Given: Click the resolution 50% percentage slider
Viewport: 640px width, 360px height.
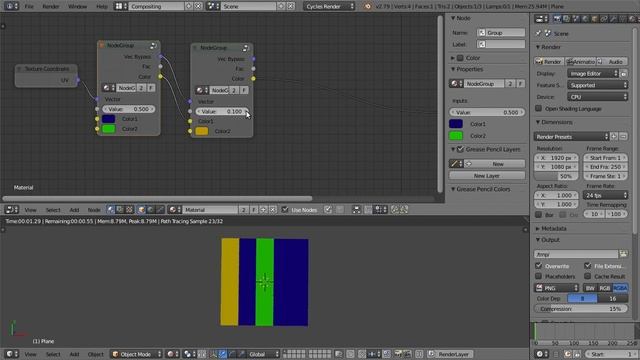Looking at the screenshot, I should 556,176.
